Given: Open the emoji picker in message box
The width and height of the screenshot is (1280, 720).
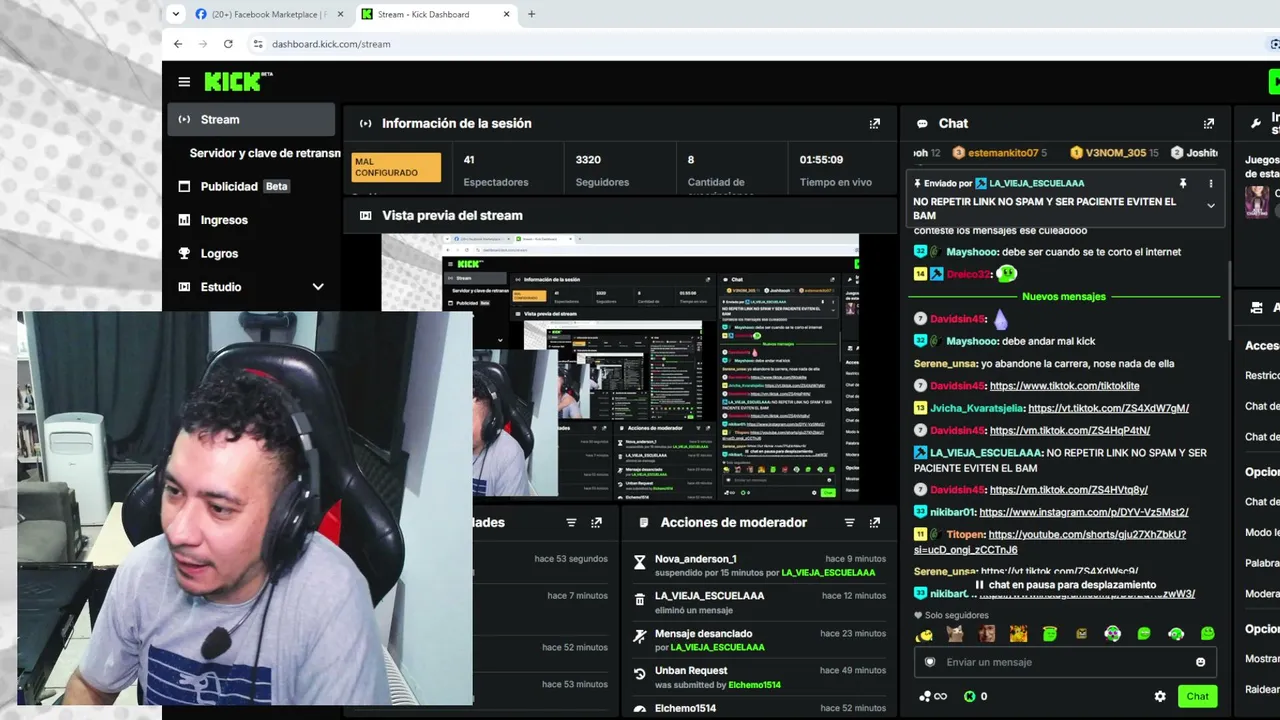Looking at the screenshot, I should click(x=1201, y=662).
